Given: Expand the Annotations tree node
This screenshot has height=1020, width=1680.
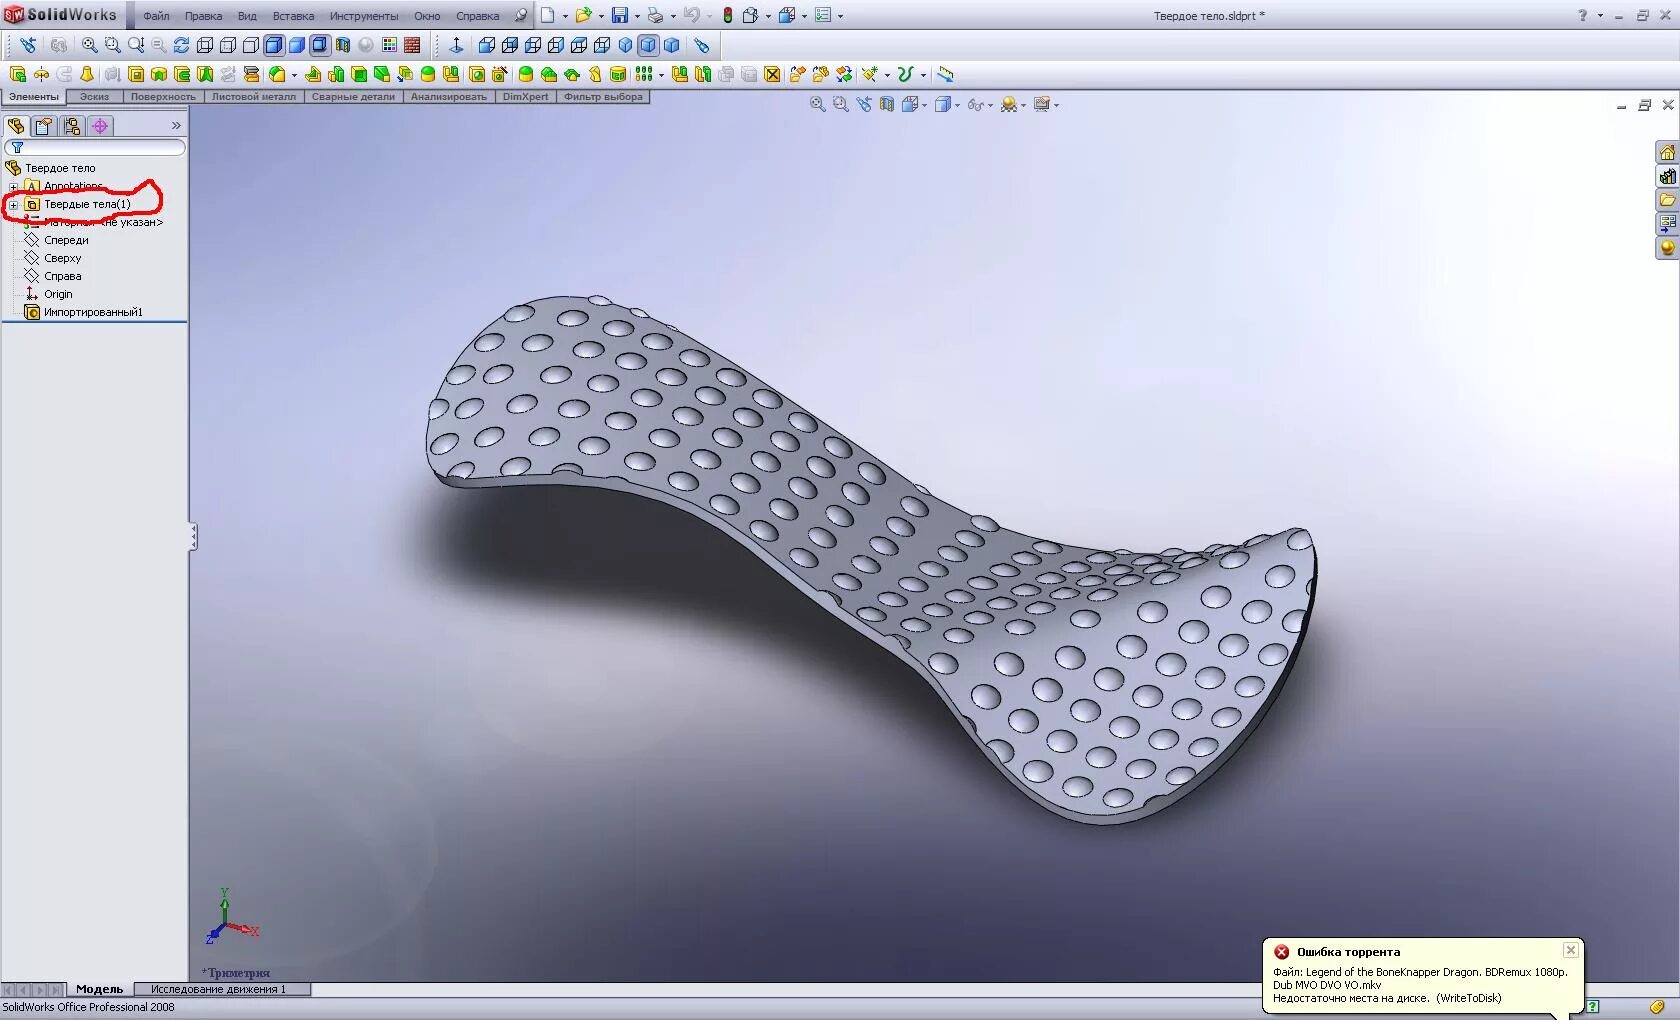Looking at the screenshot, I should [x=13, y=187].
